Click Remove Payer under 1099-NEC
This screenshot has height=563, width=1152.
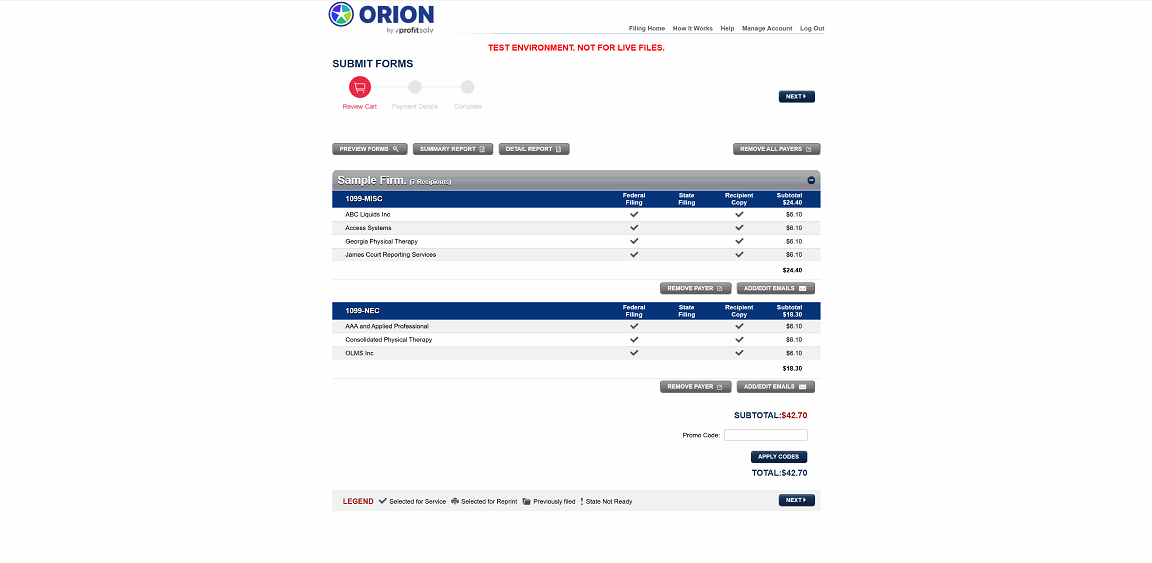[x=696, y=387]
